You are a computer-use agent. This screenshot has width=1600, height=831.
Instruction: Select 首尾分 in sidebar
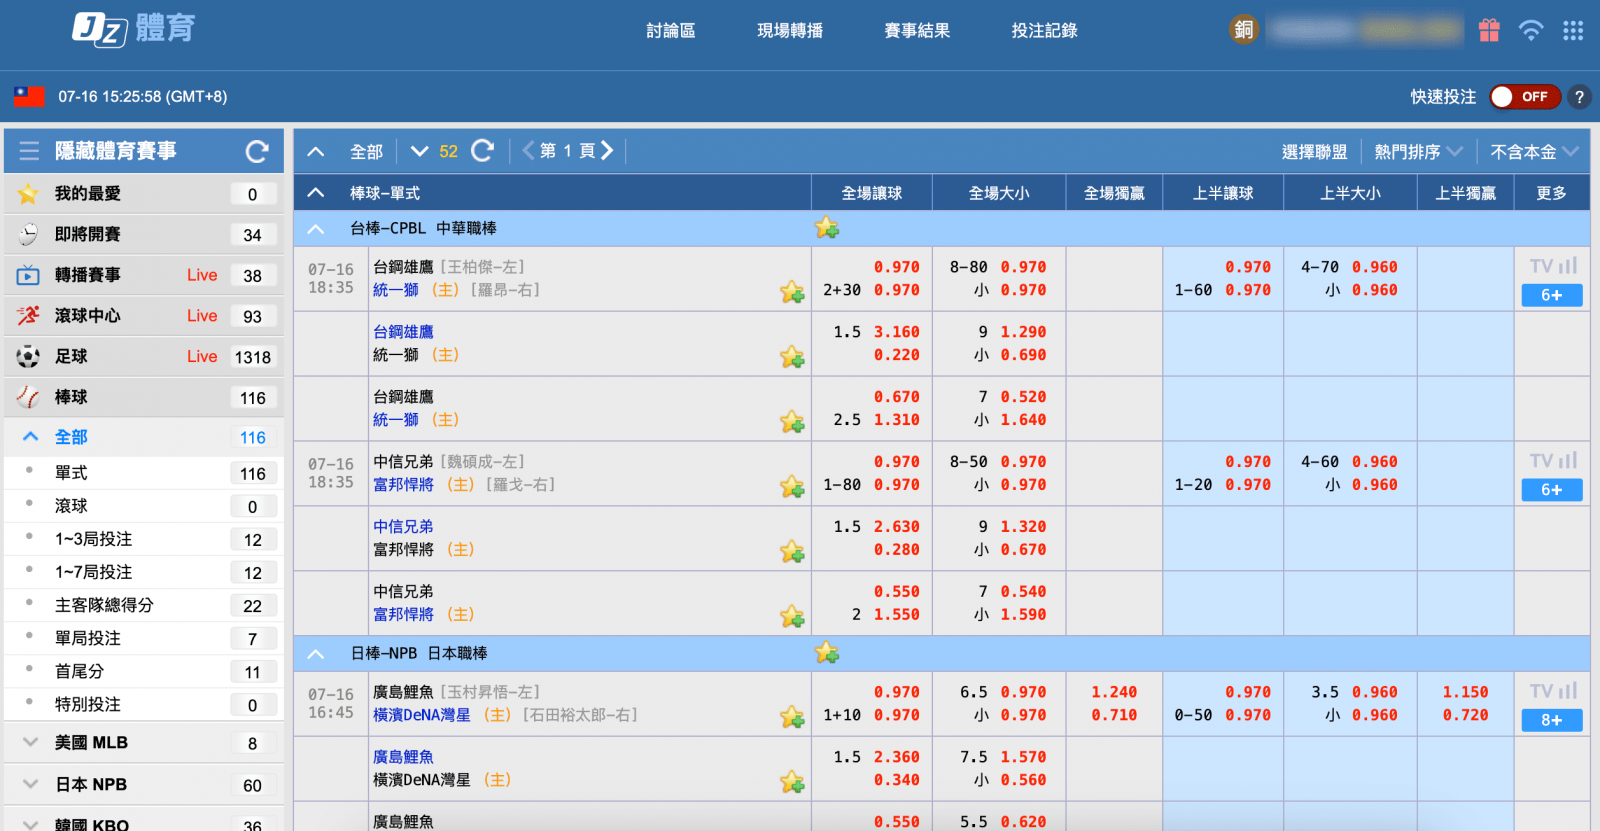[x=144, y=671]
